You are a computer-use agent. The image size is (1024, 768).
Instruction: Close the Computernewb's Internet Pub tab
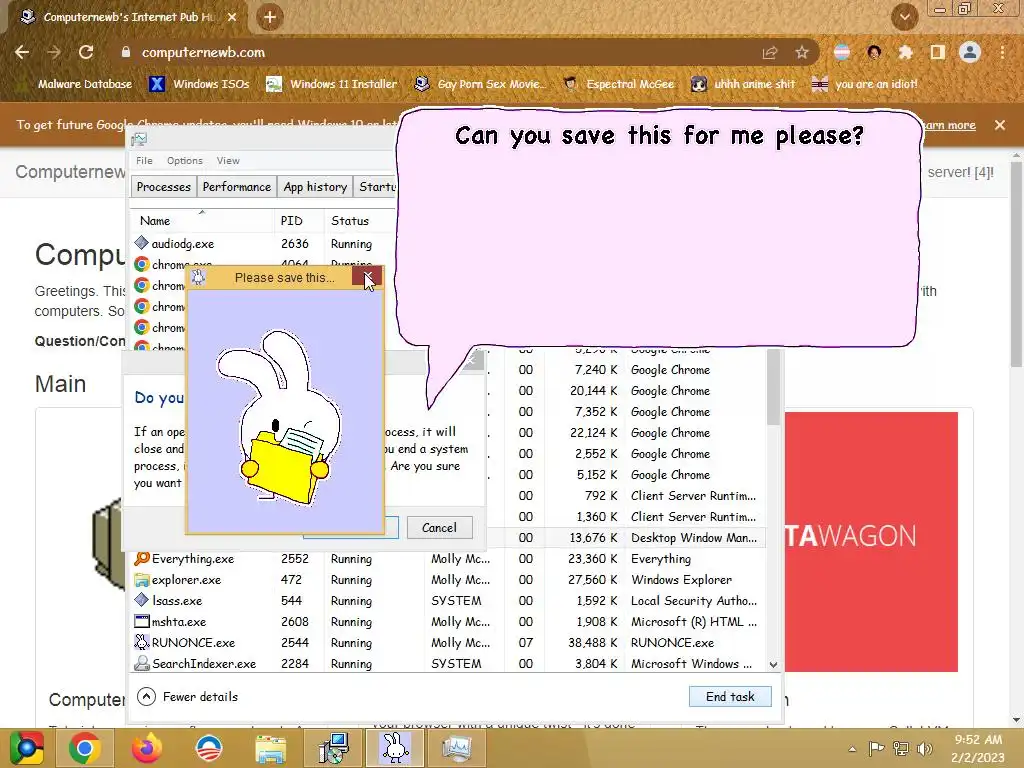(x=232, y=17)
